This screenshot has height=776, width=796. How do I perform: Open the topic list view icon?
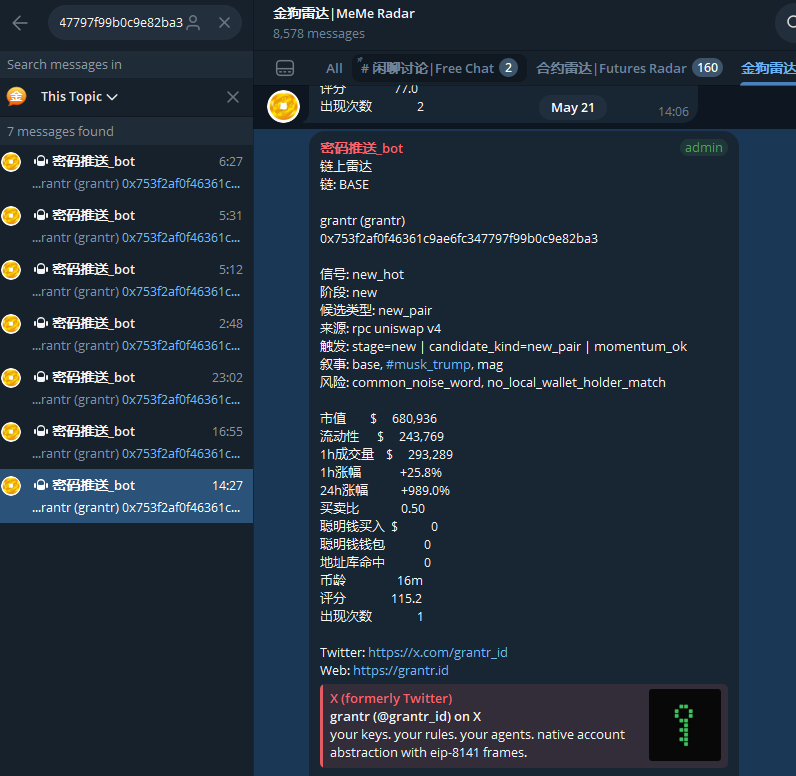tap(285, 68)
